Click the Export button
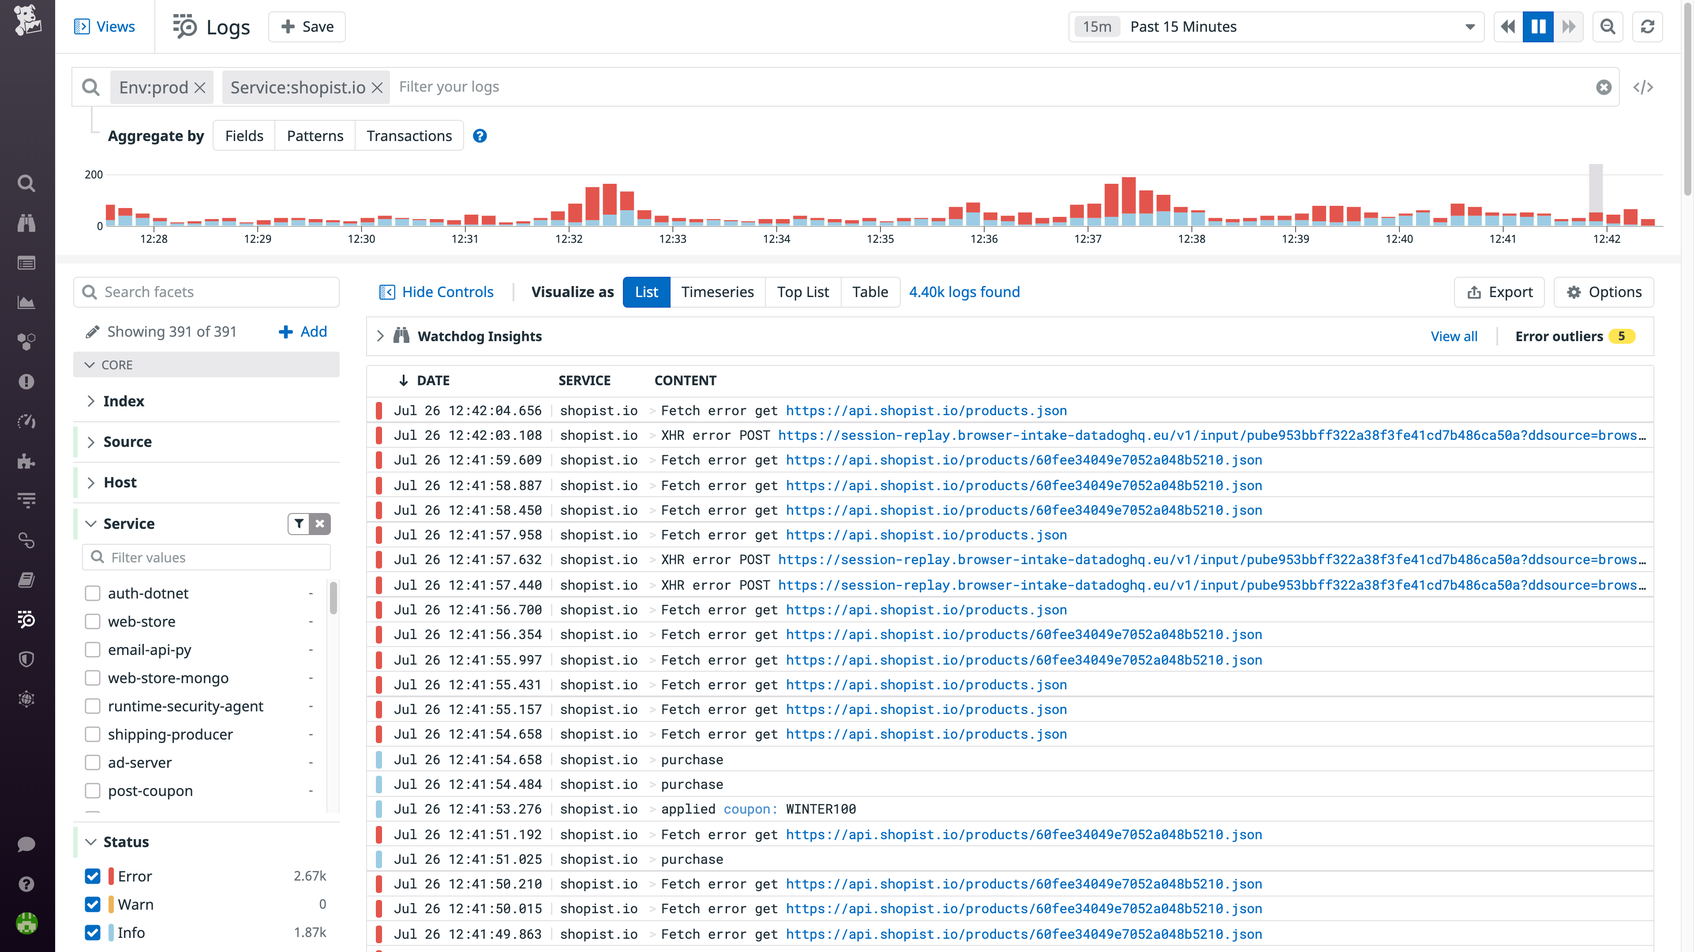This screenshot has width=1694, height=952. click(x=1499, y=292)
